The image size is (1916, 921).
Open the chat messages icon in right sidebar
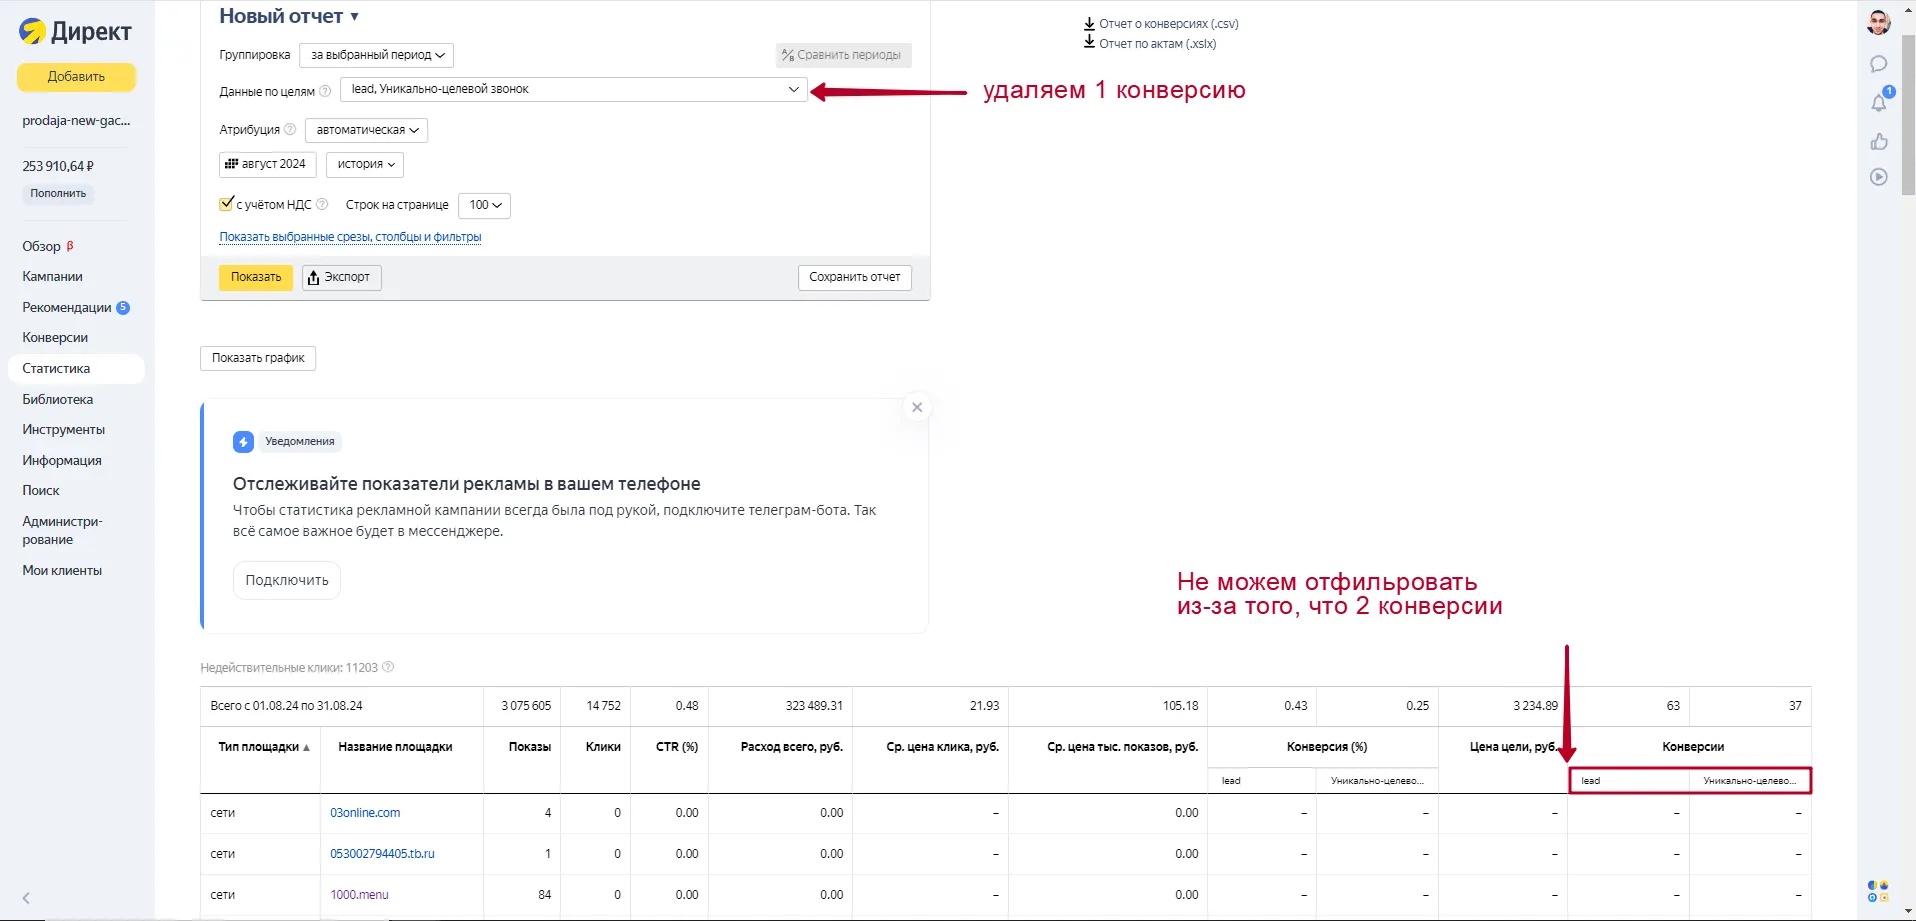(x=1878, y=64)
